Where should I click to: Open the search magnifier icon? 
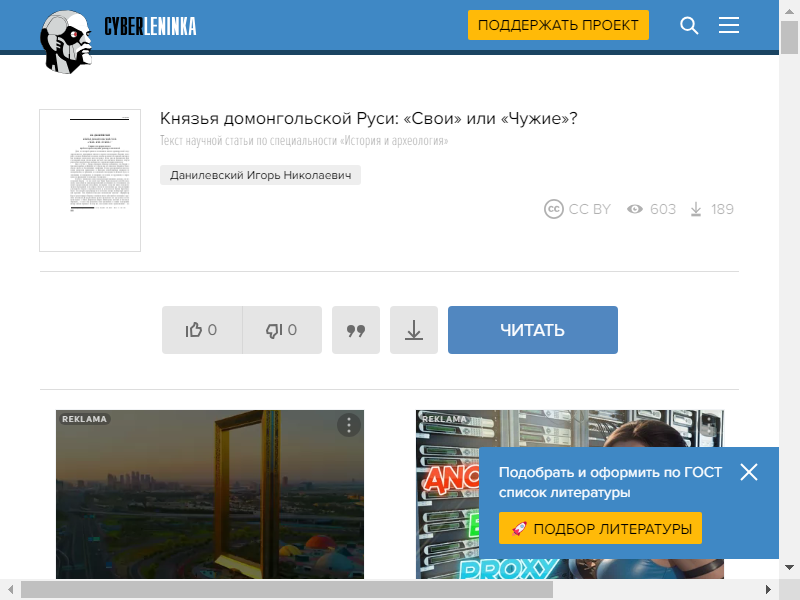pyautogui.click(x=689, y=26)
